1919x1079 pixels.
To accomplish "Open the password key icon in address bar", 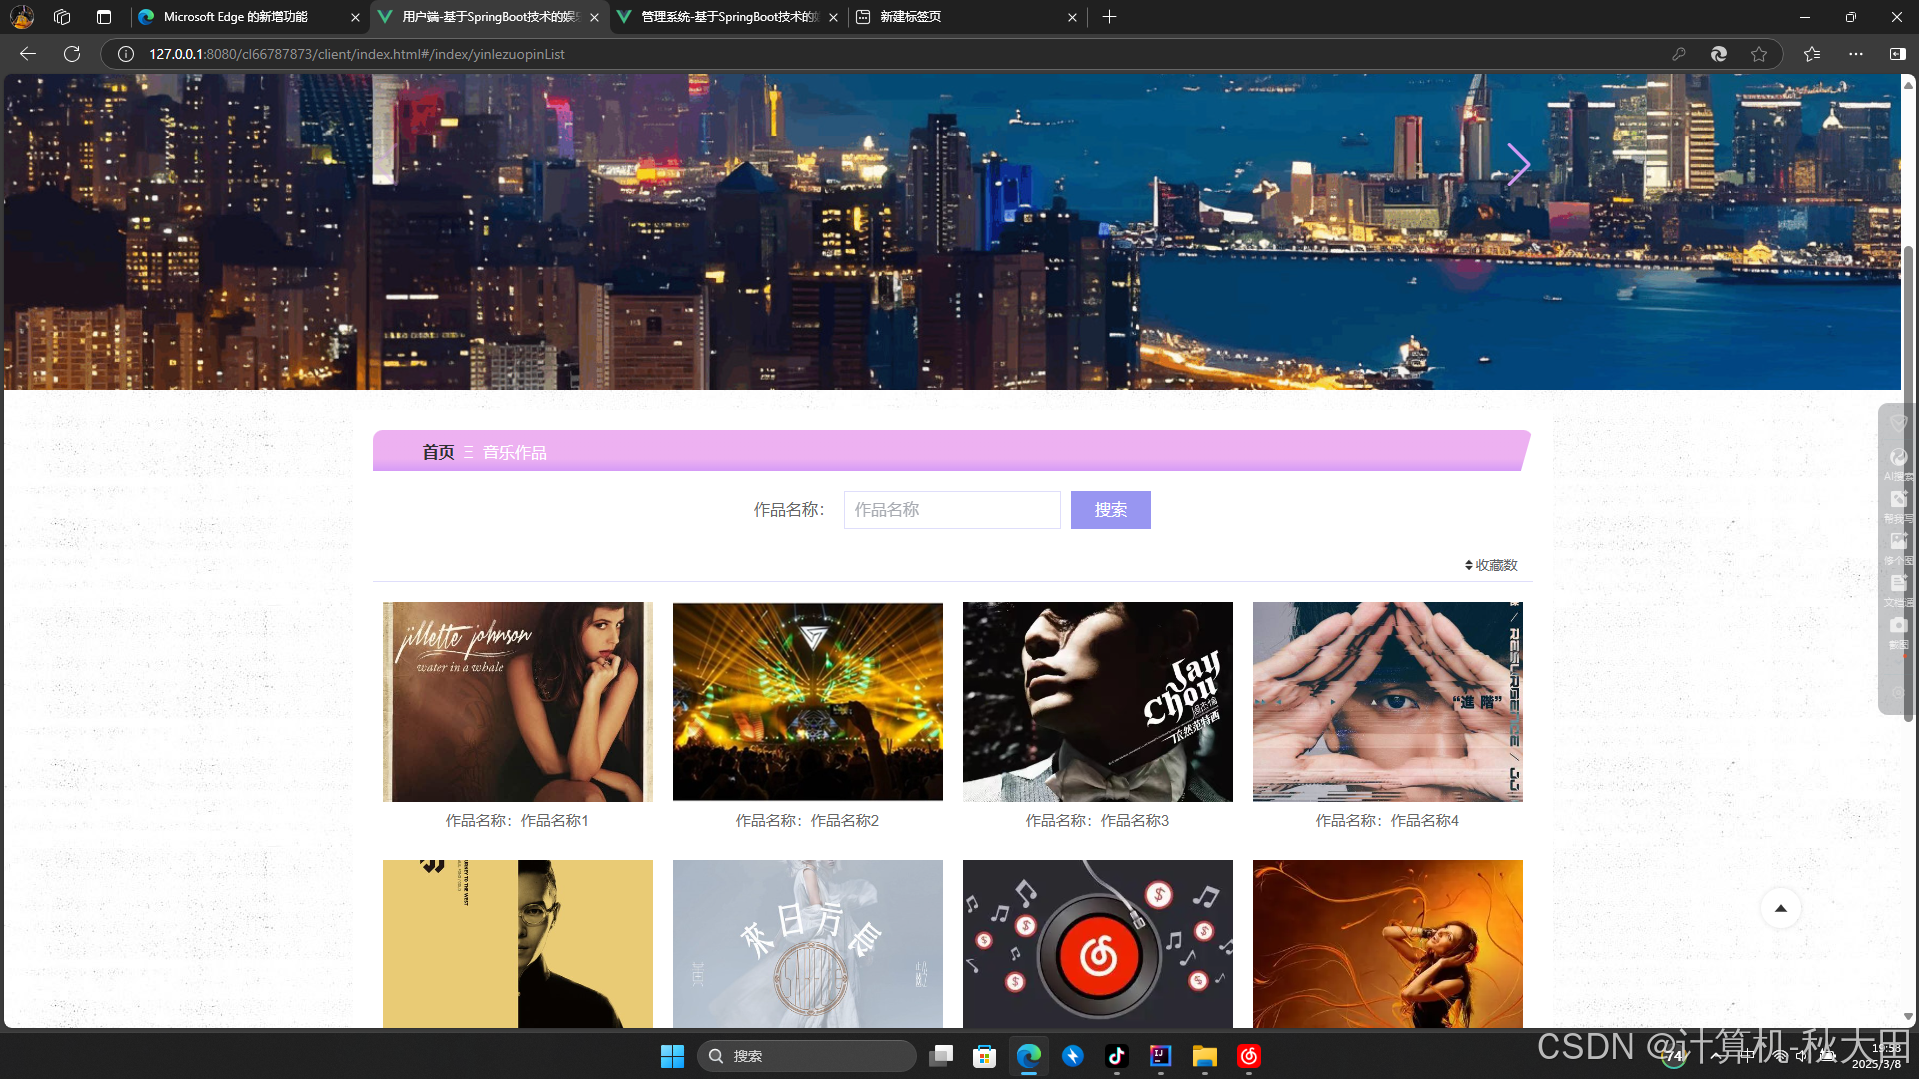I will (x=1679, y=54).
